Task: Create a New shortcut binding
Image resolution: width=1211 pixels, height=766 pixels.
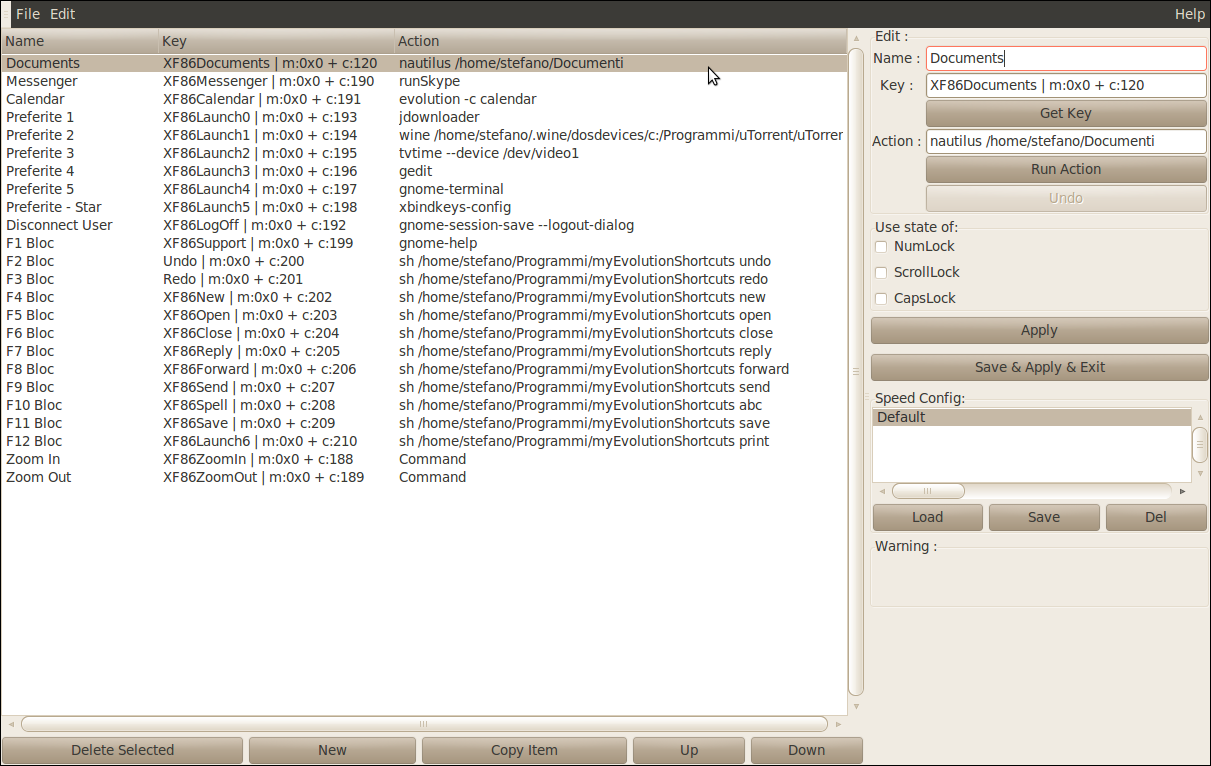Action: (x=332, y=750)
